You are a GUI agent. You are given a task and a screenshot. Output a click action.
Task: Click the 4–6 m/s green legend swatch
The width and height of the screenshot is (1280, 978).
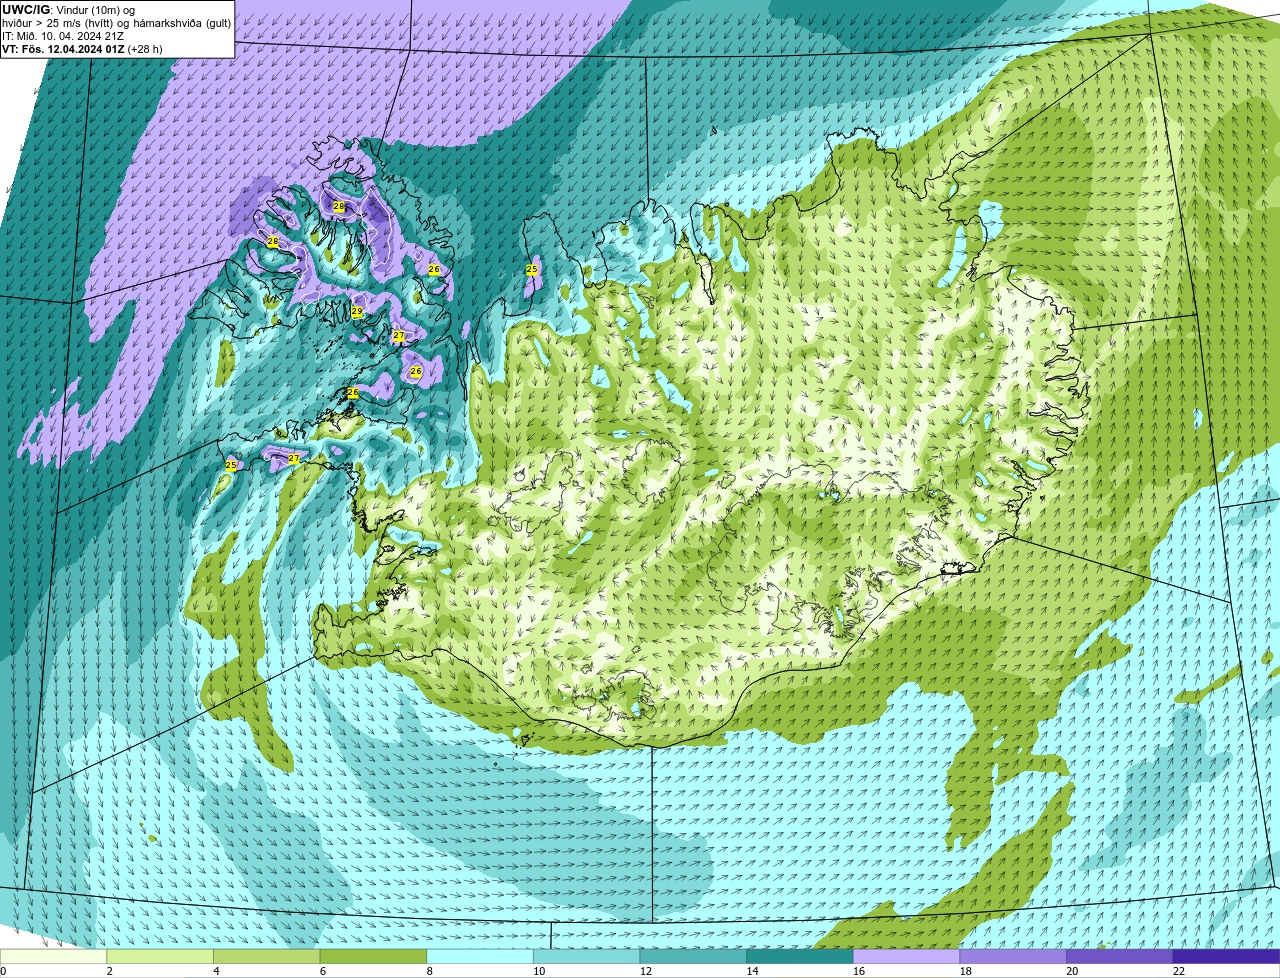267,957
